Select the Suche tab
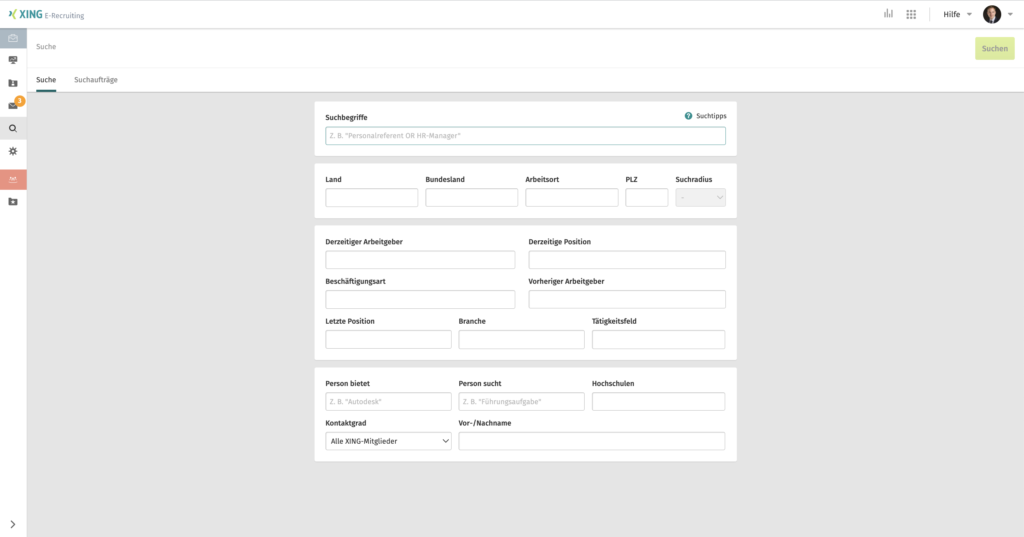The image size is (1024, 537). [46, 80]
